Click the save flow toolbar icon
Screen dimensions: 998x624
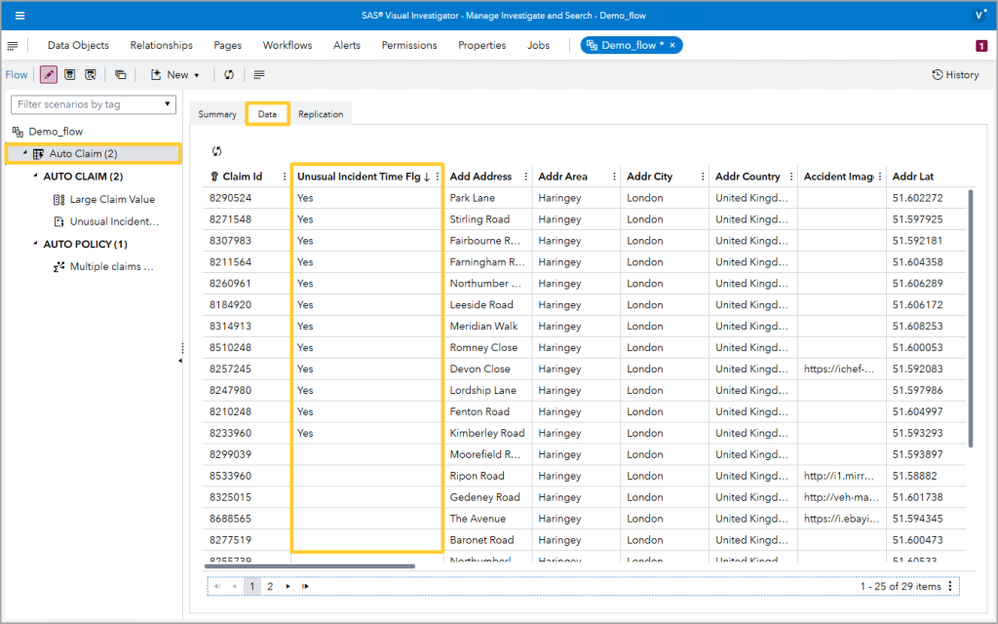[x=70, y=74]
